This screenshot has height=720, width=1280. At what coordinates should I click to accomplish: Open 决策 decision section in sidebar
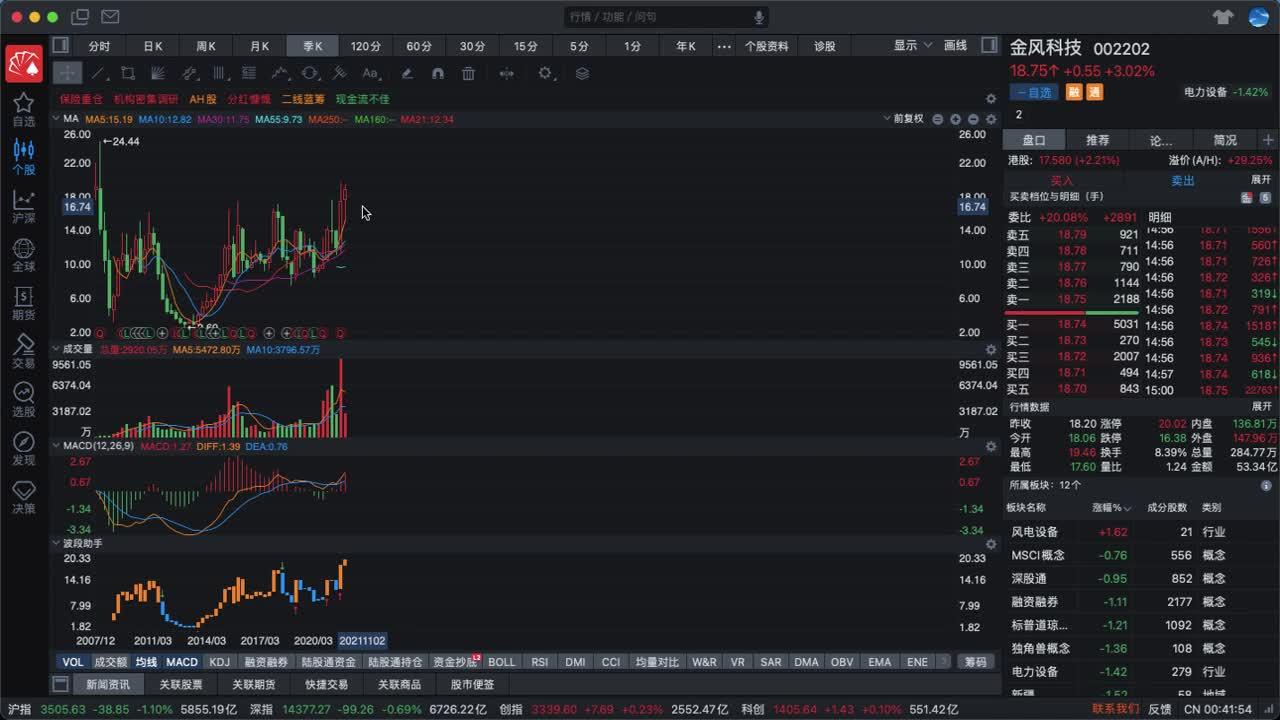click(23, 496)
